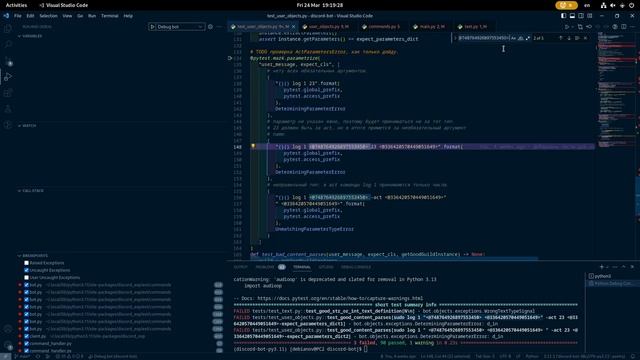Switch to user_objects.py editor tab
Screen dimensions: 640x360
(328, 27)
